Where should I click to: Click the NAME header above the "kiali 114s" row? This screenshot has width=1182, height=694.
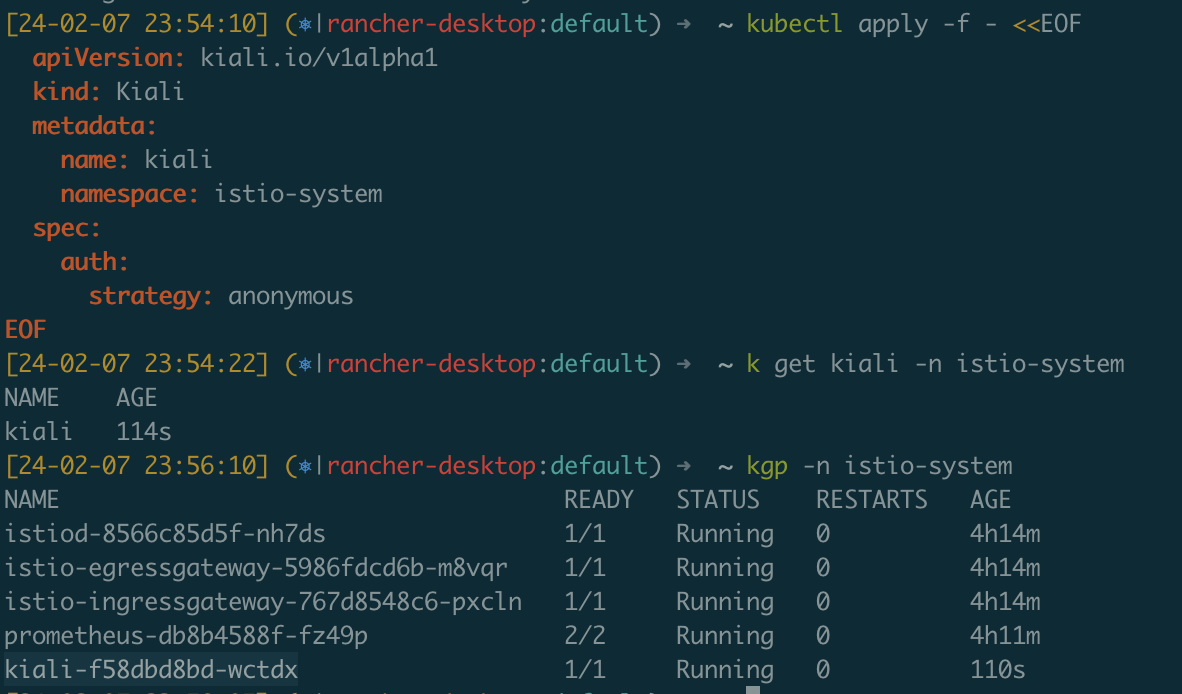pos(32,398)
